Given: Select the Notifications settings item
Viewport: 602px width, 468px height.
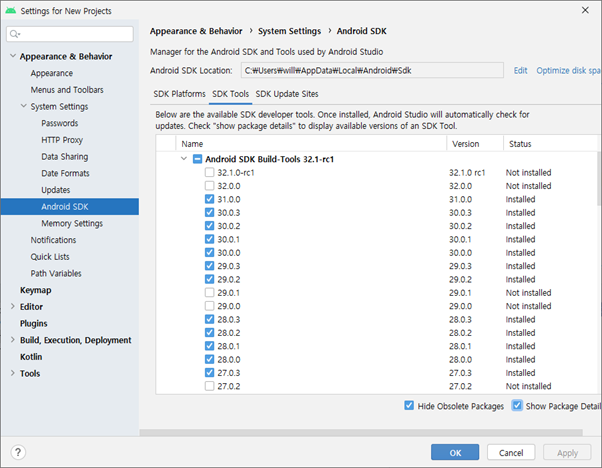Looking at the screenshot, I should tap(53, 240).
